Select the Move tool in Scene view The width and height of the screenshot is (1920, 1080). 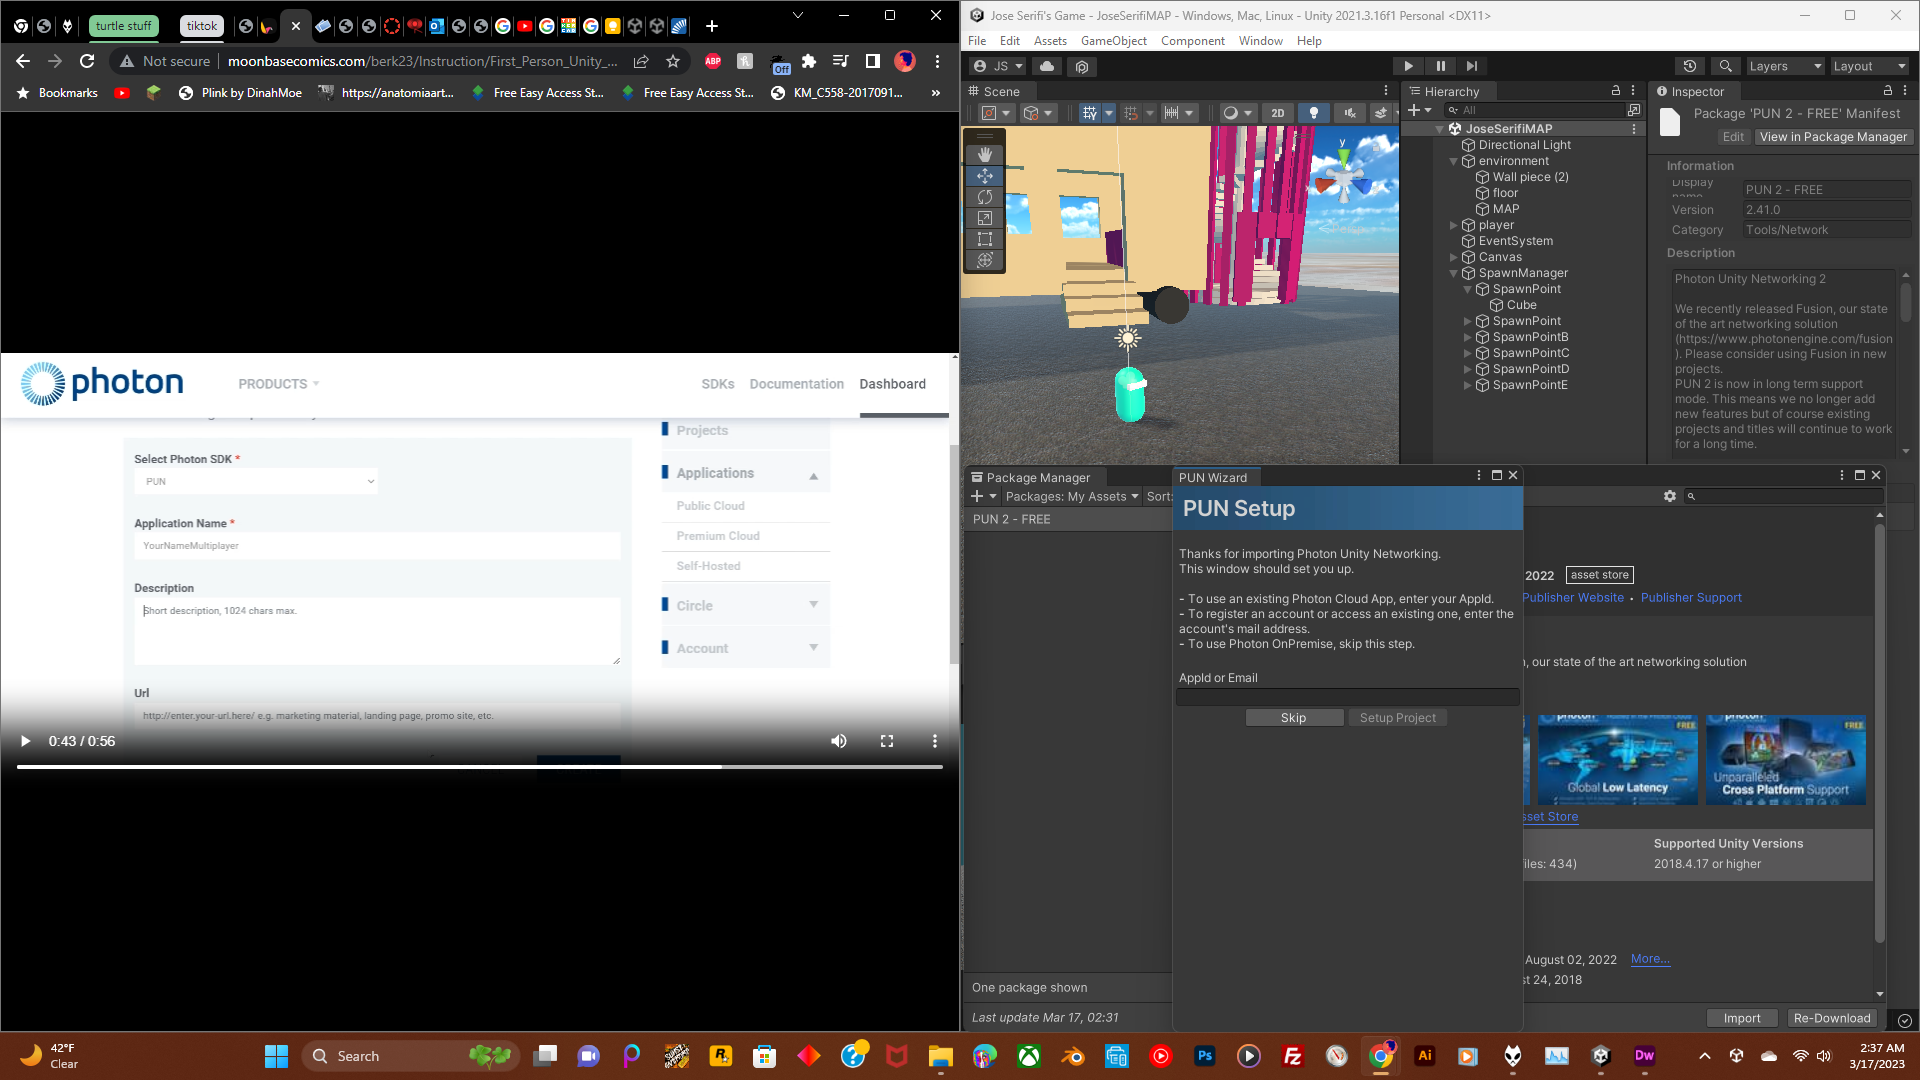click(x=985, y=176)
